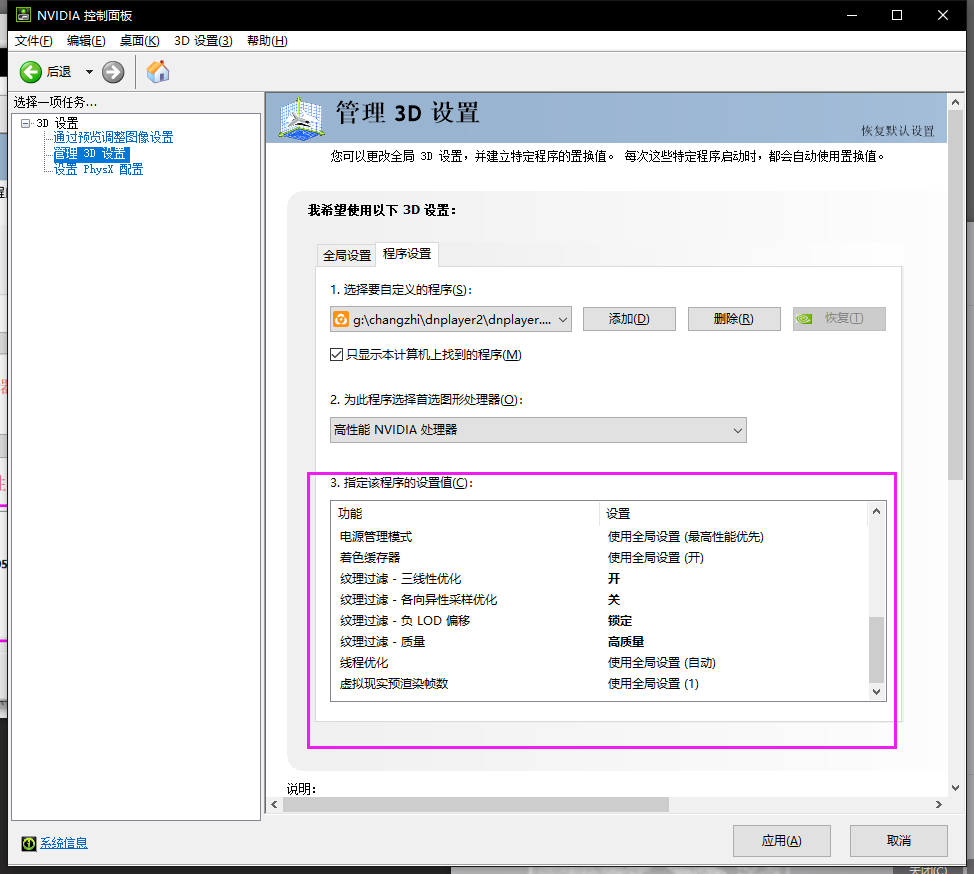974x874 pixels.
Task: Toggle 只显示本计算机上找到的程序 checkbox
Action: click(x=337, y=355)
